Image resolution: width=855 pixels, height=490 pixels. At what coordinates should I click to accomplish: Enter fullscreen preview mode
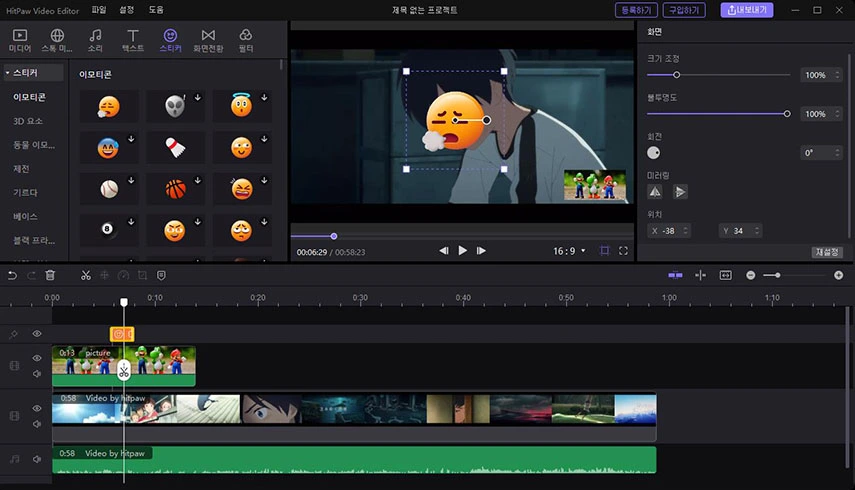(623, 251)
